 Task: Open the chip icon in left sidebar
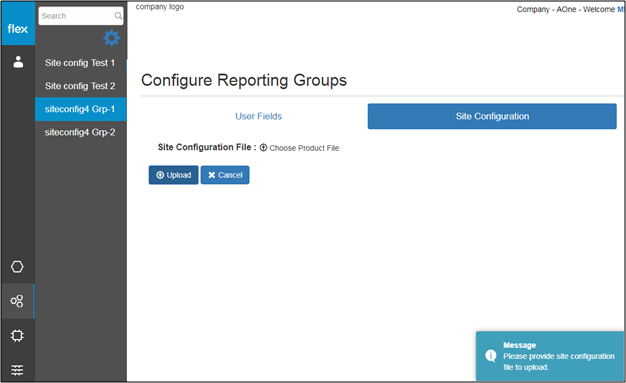pos(17,335)
